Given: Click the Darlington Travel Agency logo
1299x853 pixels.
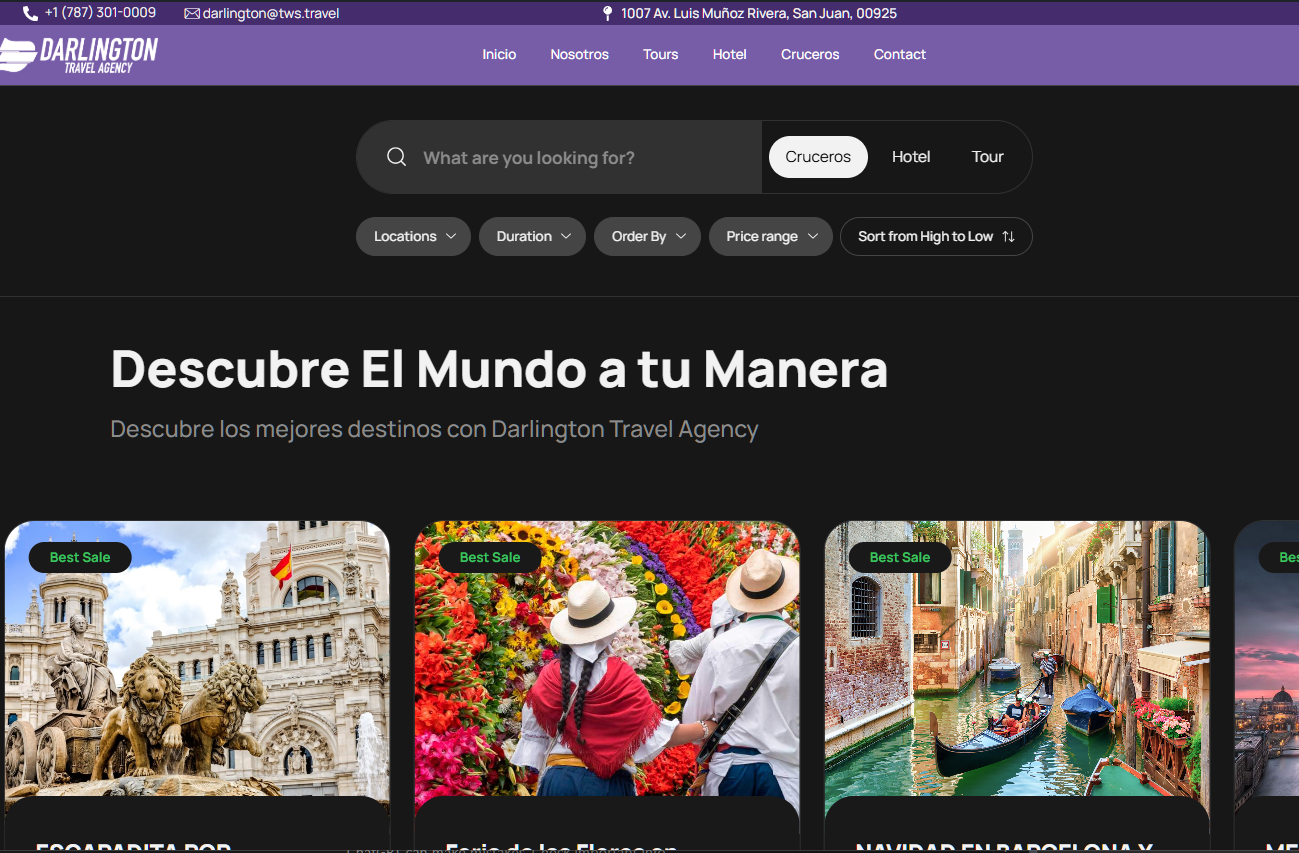Looking at the screenshot, I should click(79, 55).
